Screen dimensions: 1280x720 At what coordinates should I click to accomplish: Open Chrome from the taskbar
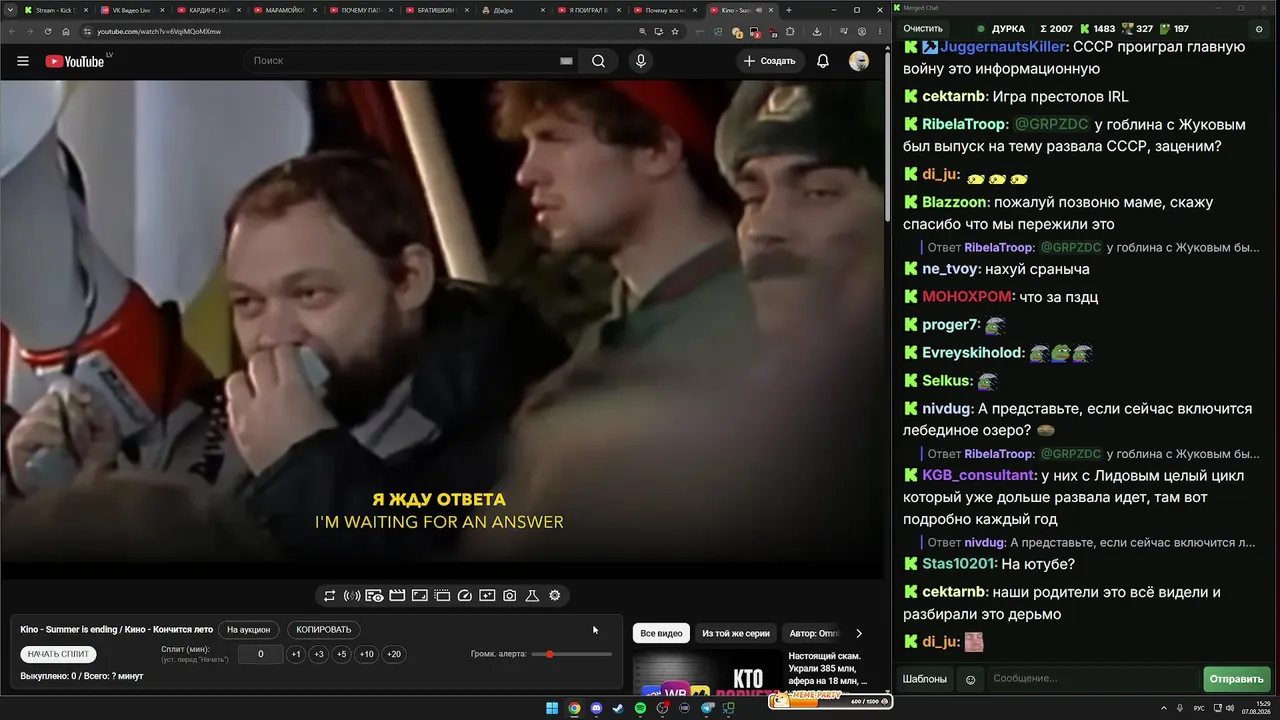(x=574, y=708)
